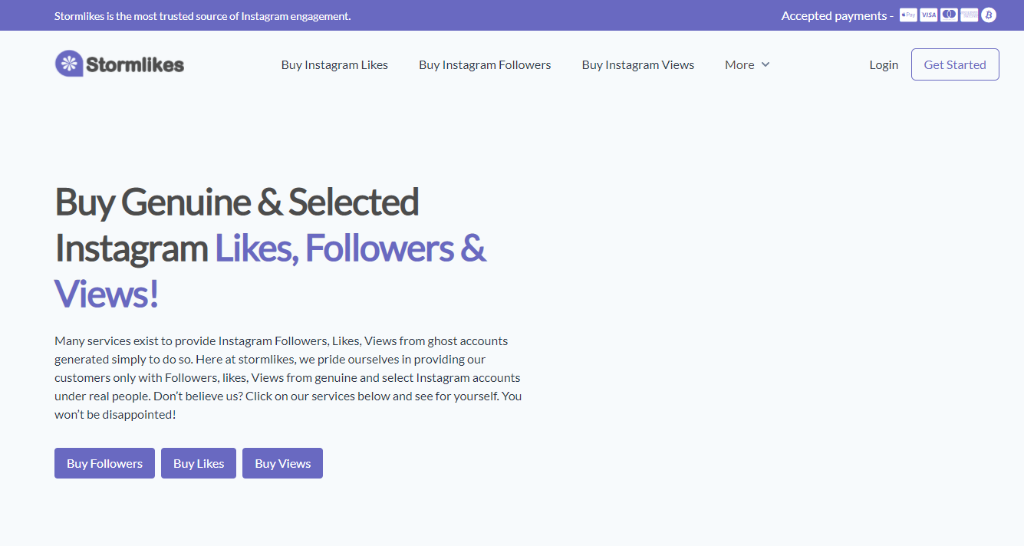Image resolution: width=1024 pixels, height=546 pixels.
Task: Click the Buy Likes button
Action: (x=199, y=463)
